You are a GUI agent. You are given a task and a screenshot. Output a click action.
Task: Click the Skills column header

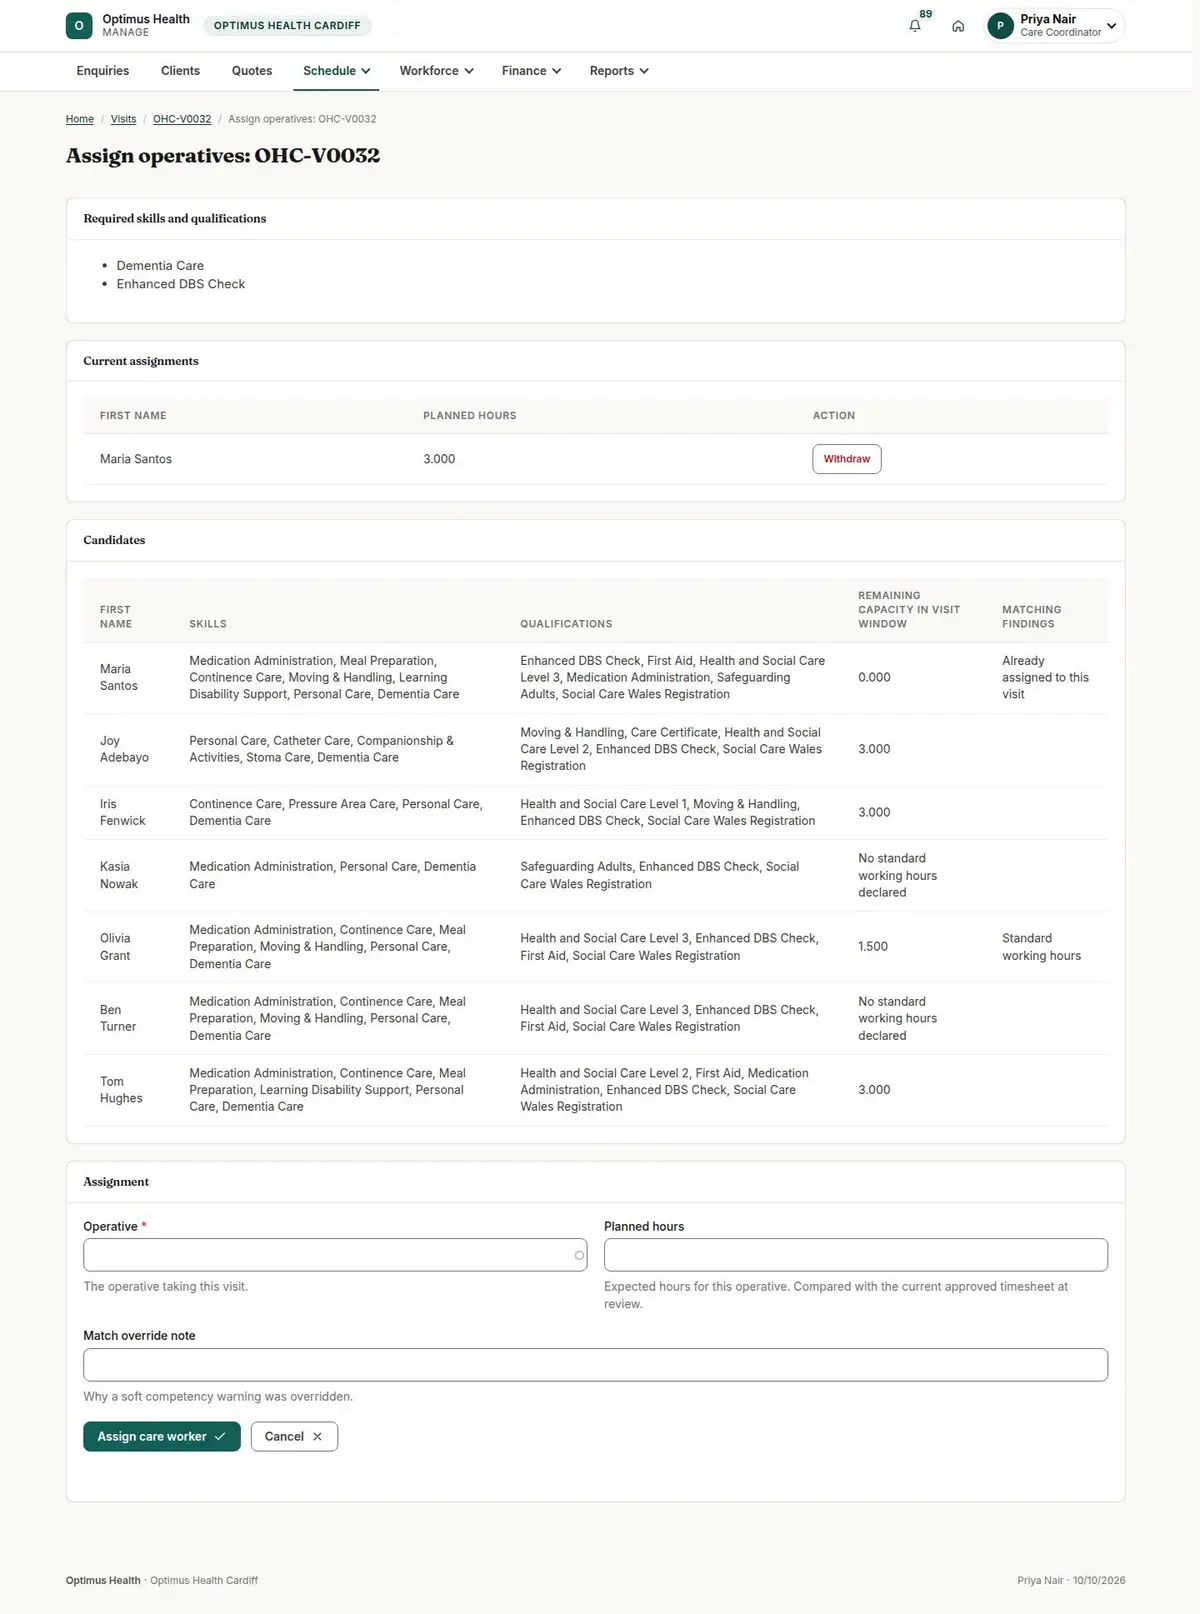[208, 624]
